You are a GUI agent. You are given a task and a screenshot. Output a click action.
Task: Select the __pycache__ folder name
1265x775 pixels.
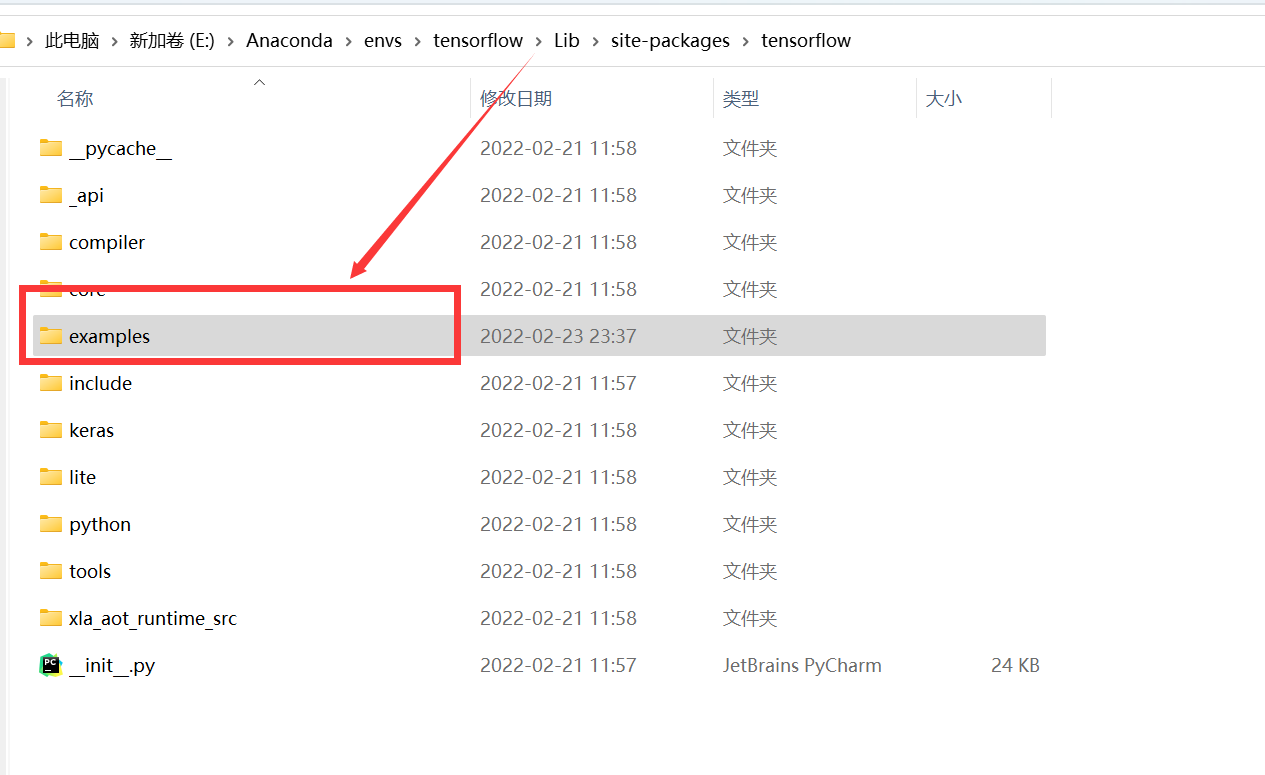coord(120,149)
